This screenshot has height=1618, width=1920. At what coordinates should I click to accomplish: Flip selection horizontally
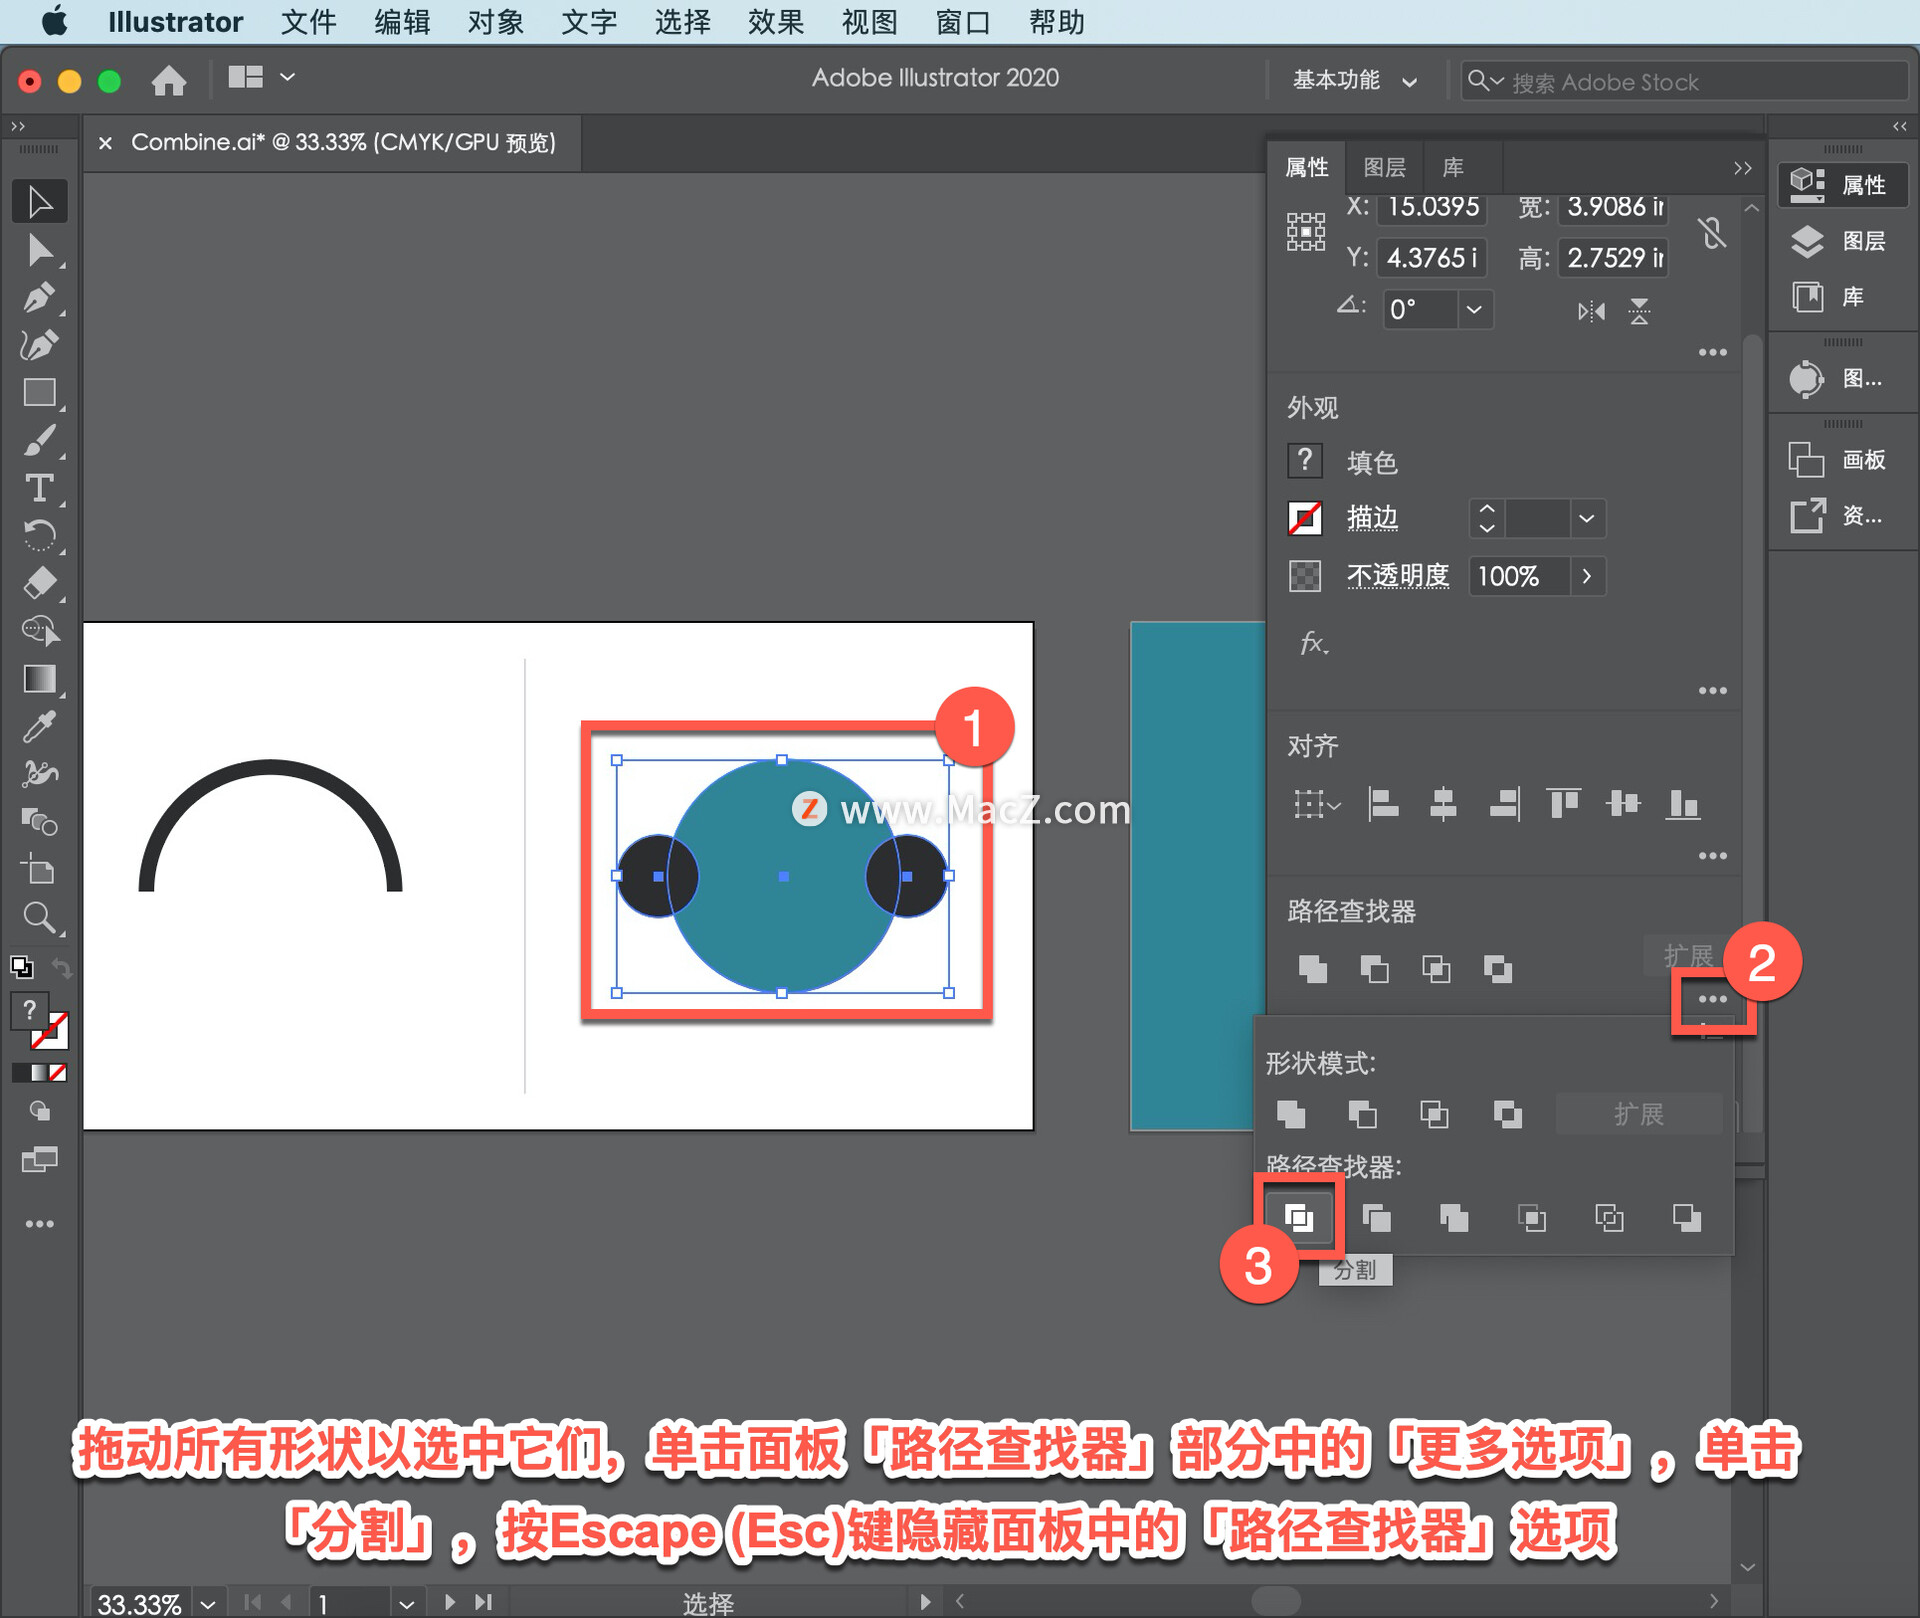[1591, 311]
